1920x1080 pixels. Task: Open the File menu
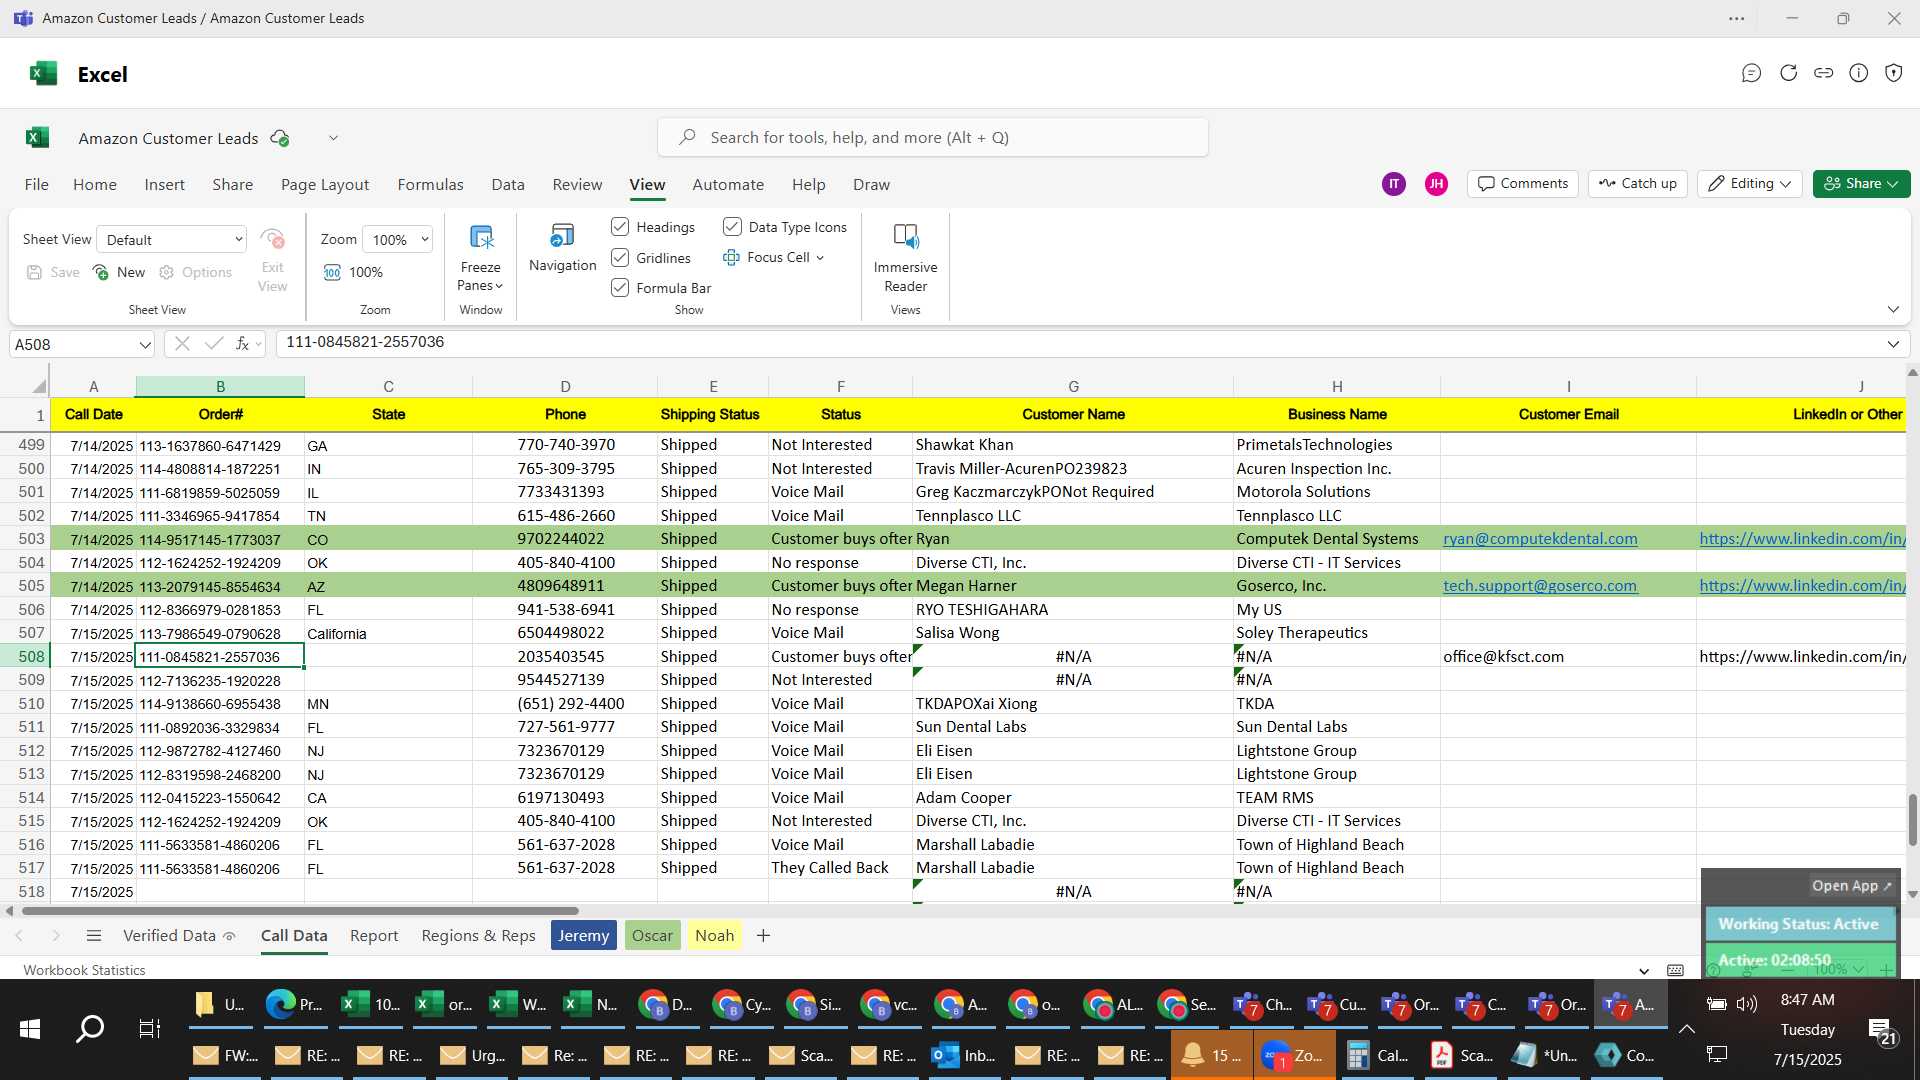pos(36,184)
